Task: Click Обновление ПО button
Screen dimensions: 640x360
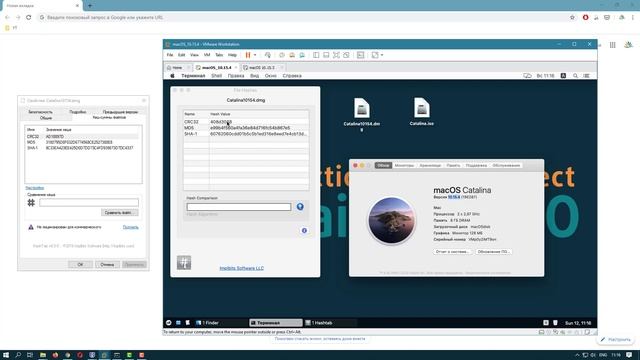Action: (493, 251)
